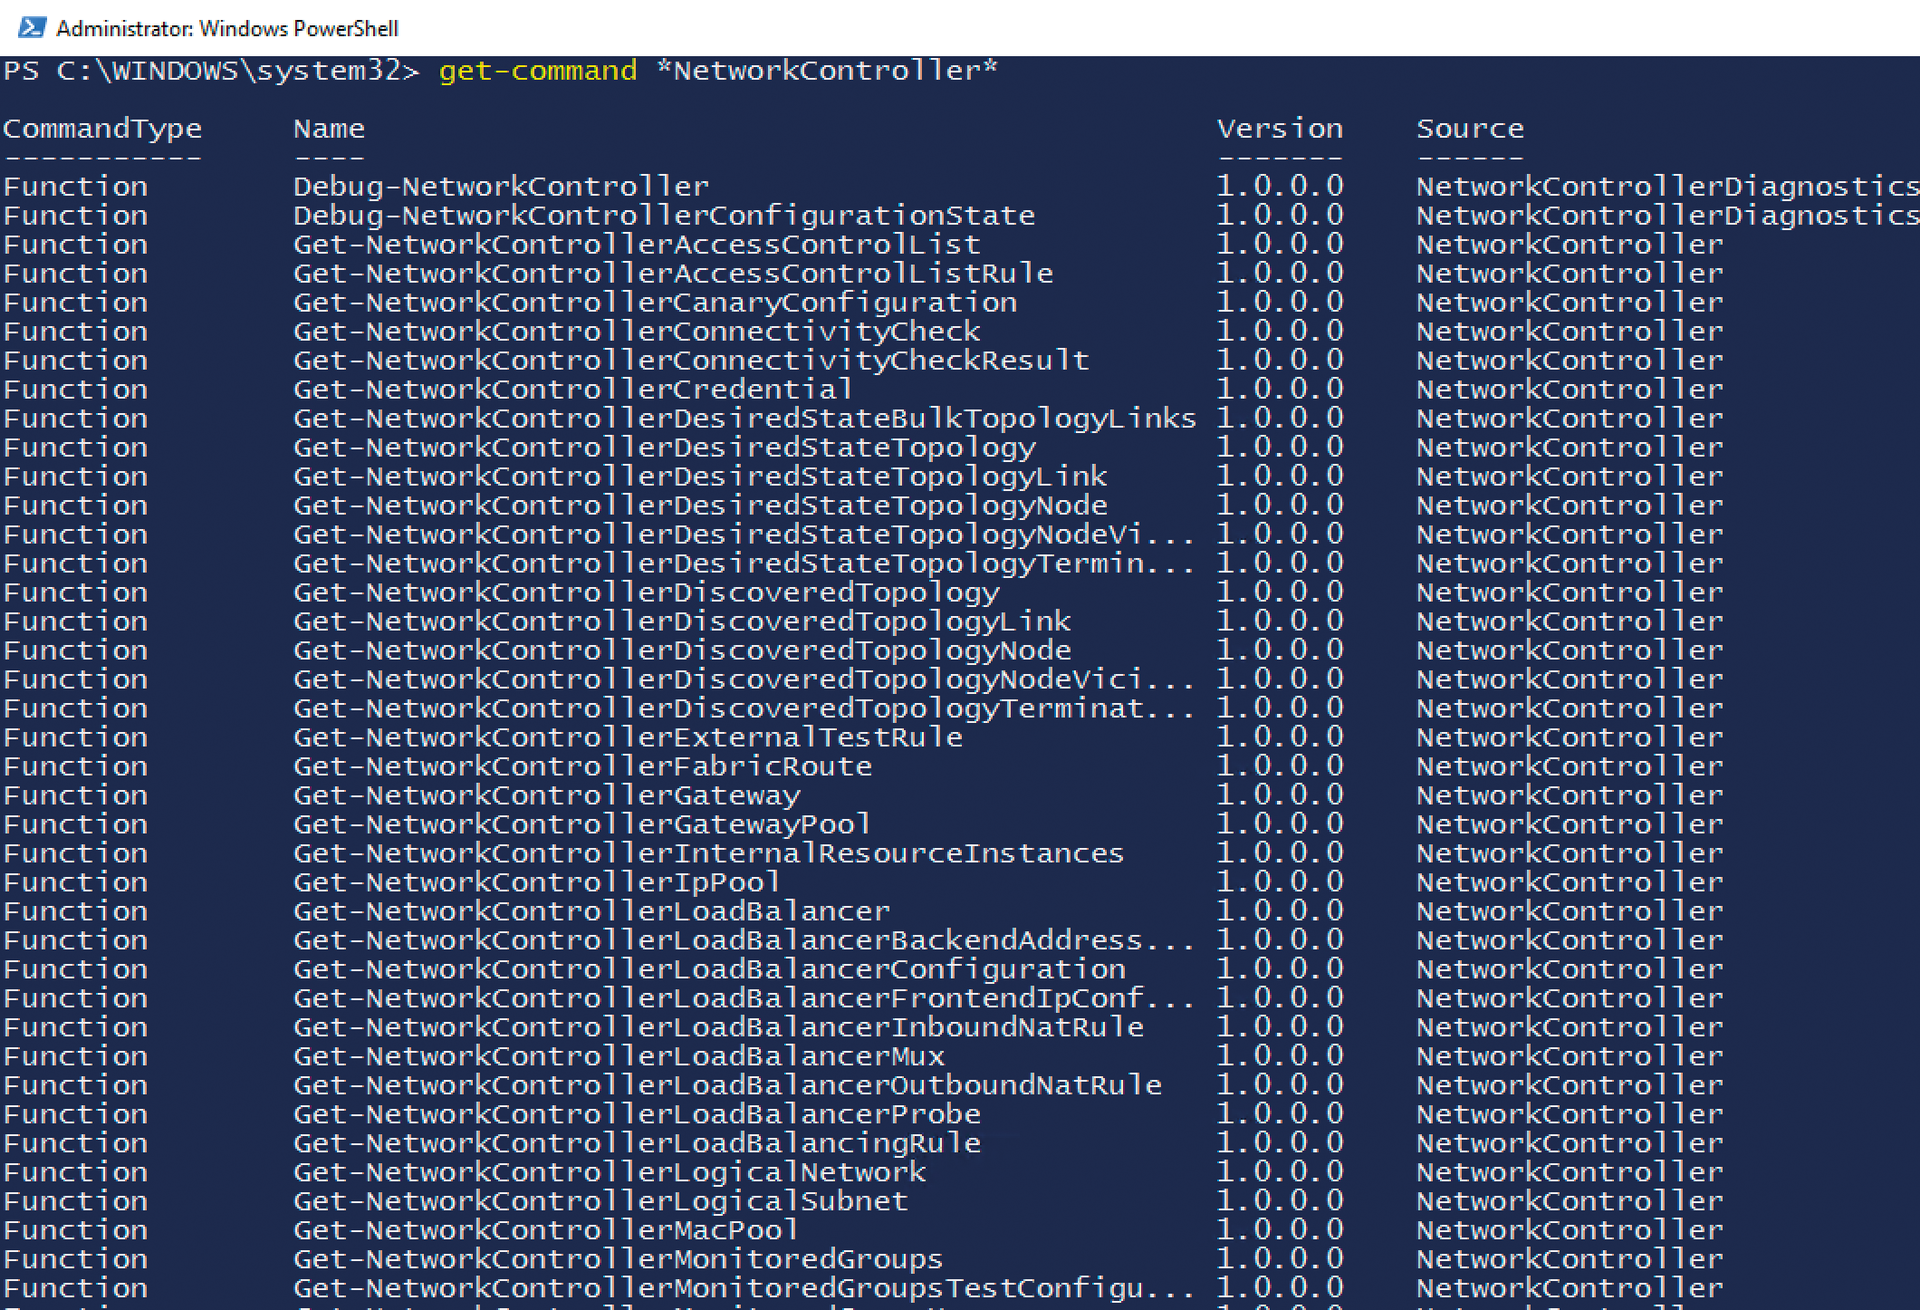This screenshot has height=1310, width=1920.
Task: Click the Name column header
Action: pos(328,128)
